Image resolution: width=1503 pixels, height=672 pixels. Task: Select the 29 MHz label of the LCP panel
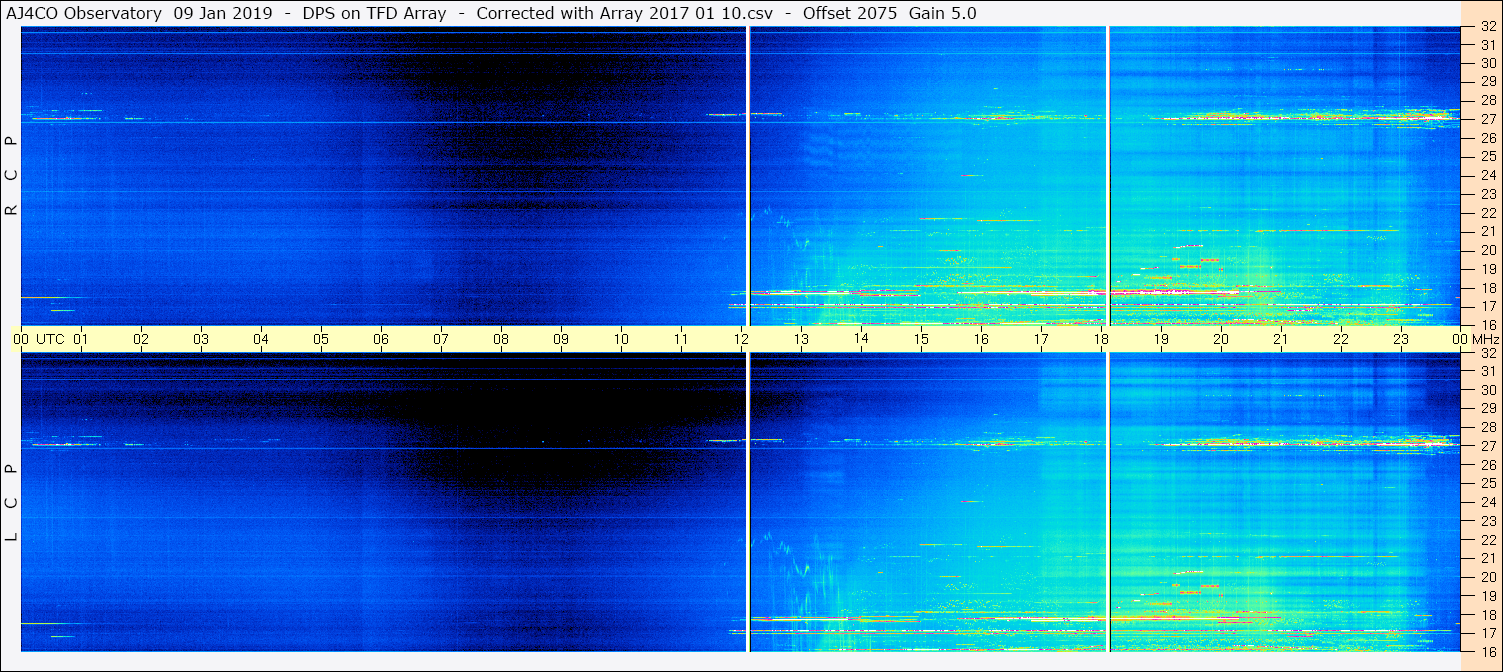tap(1487, 409)
